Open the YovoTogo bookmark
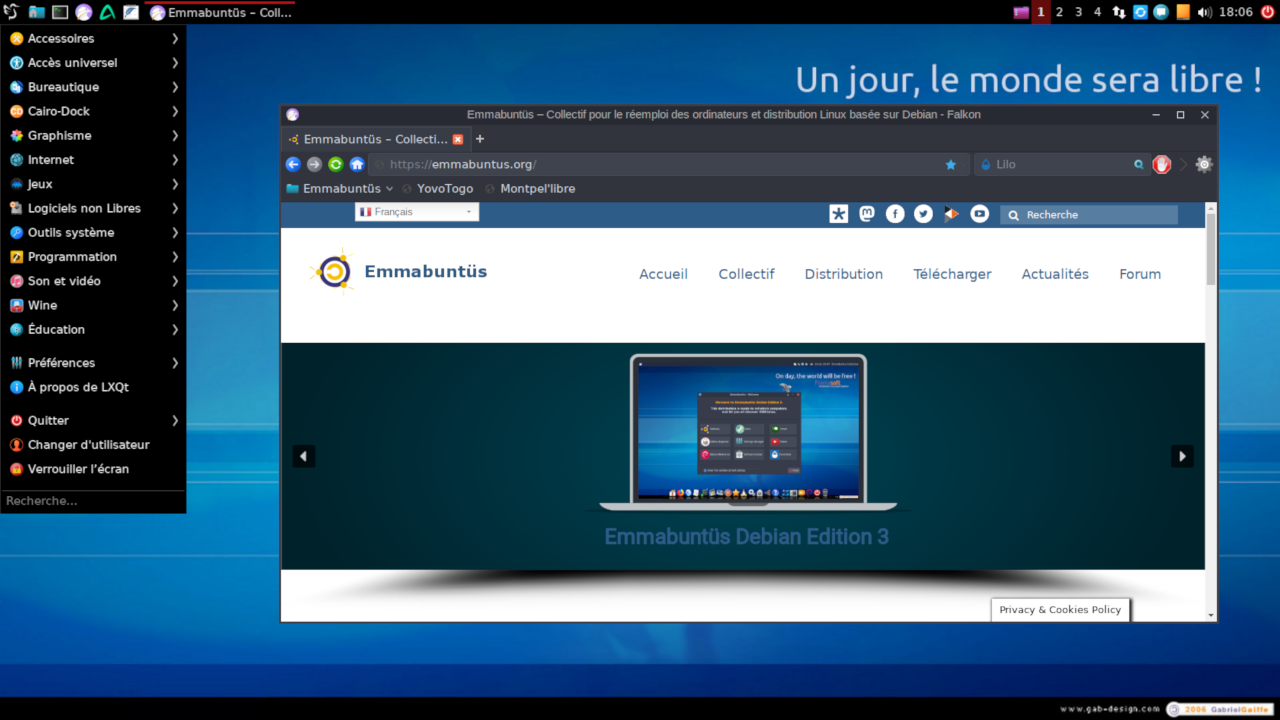Image resolution: width=1280 pixels, height=720 pixels. click(x=437, y=188)
